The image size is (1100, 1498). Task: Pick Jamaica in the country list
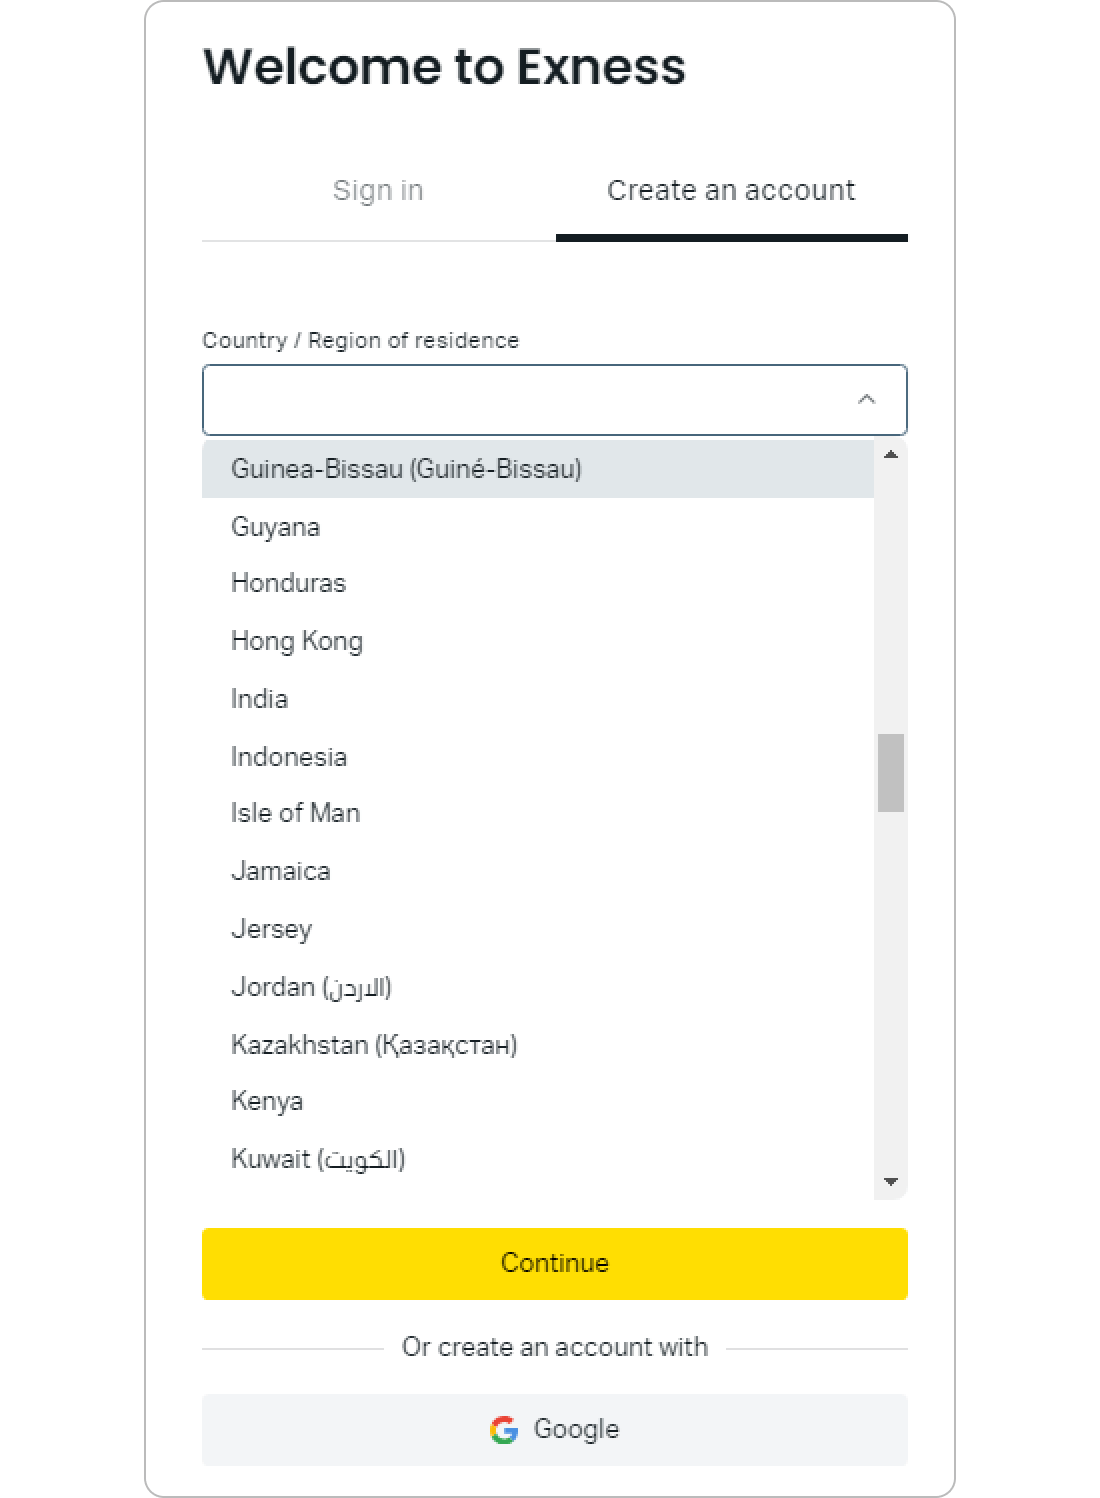(x=538, y=871)
